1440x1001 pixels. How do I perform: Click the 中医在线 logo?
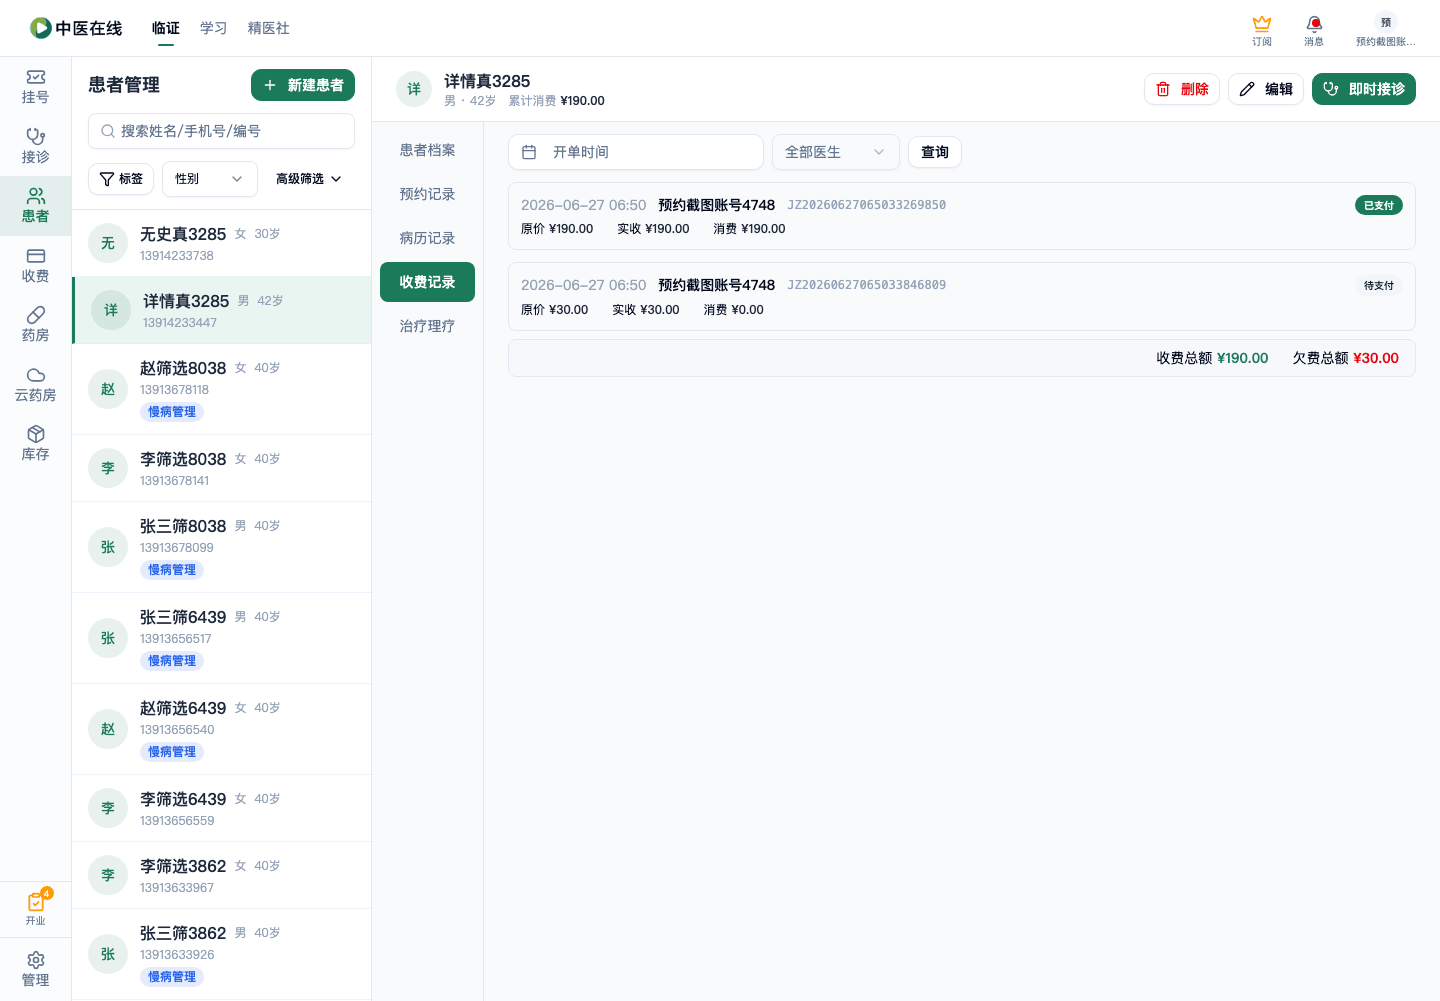coord(76,28)
